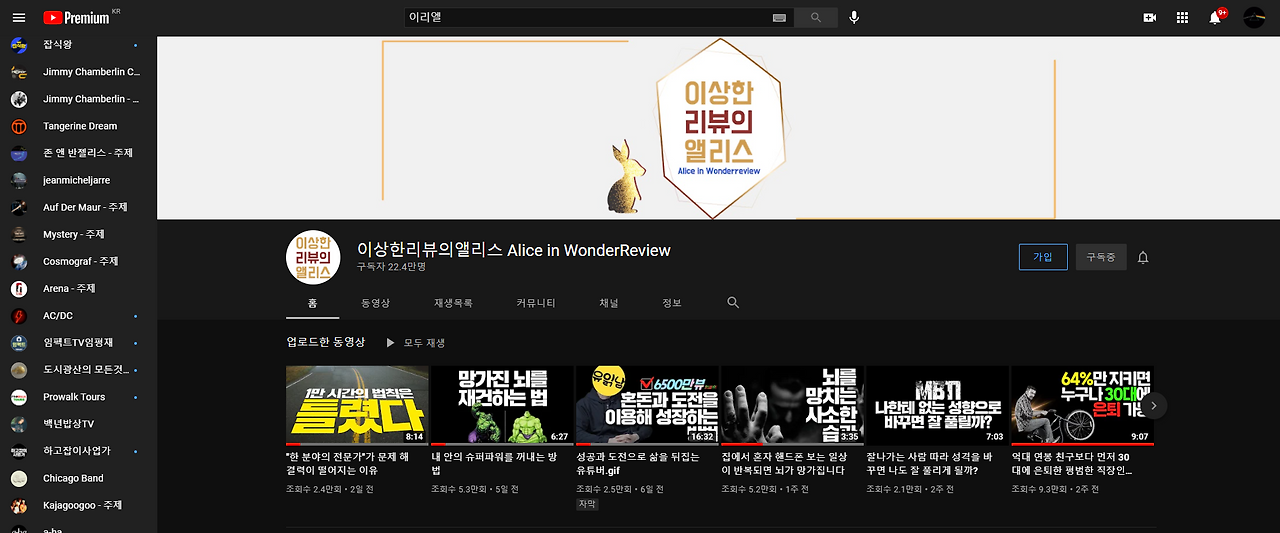Open the account avatar menu

point(1254,18)
